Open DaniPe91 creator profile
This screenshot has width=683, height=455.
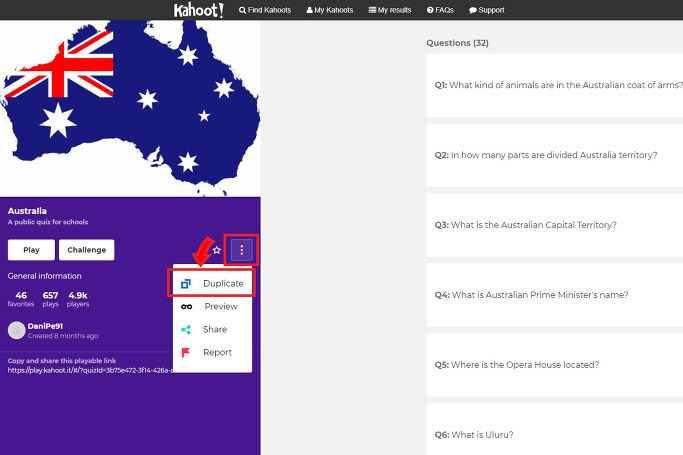tap(45, 326)
